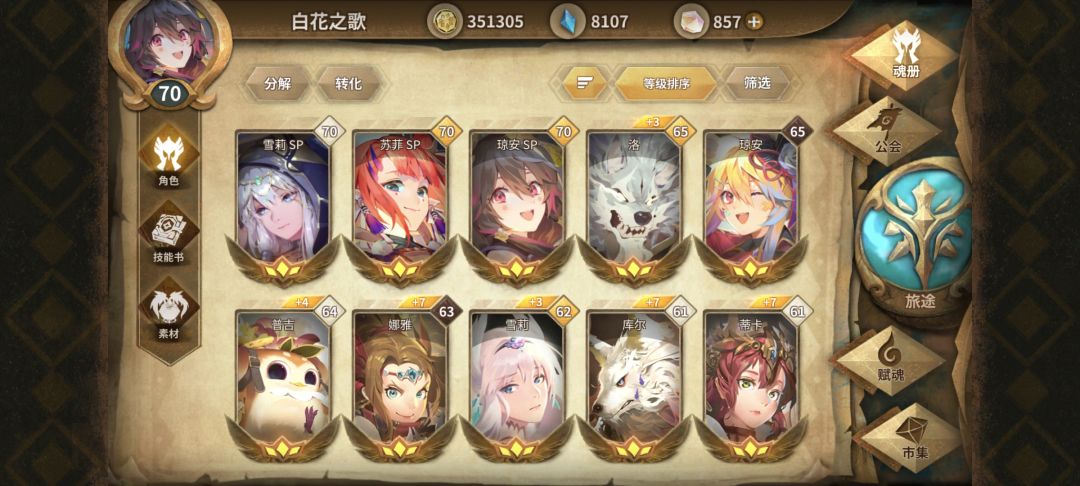Tap the 旅途 journey emblem
The width and height of the screenshot is (1080, 486).
pyautogui.click(x=921, y=240)
